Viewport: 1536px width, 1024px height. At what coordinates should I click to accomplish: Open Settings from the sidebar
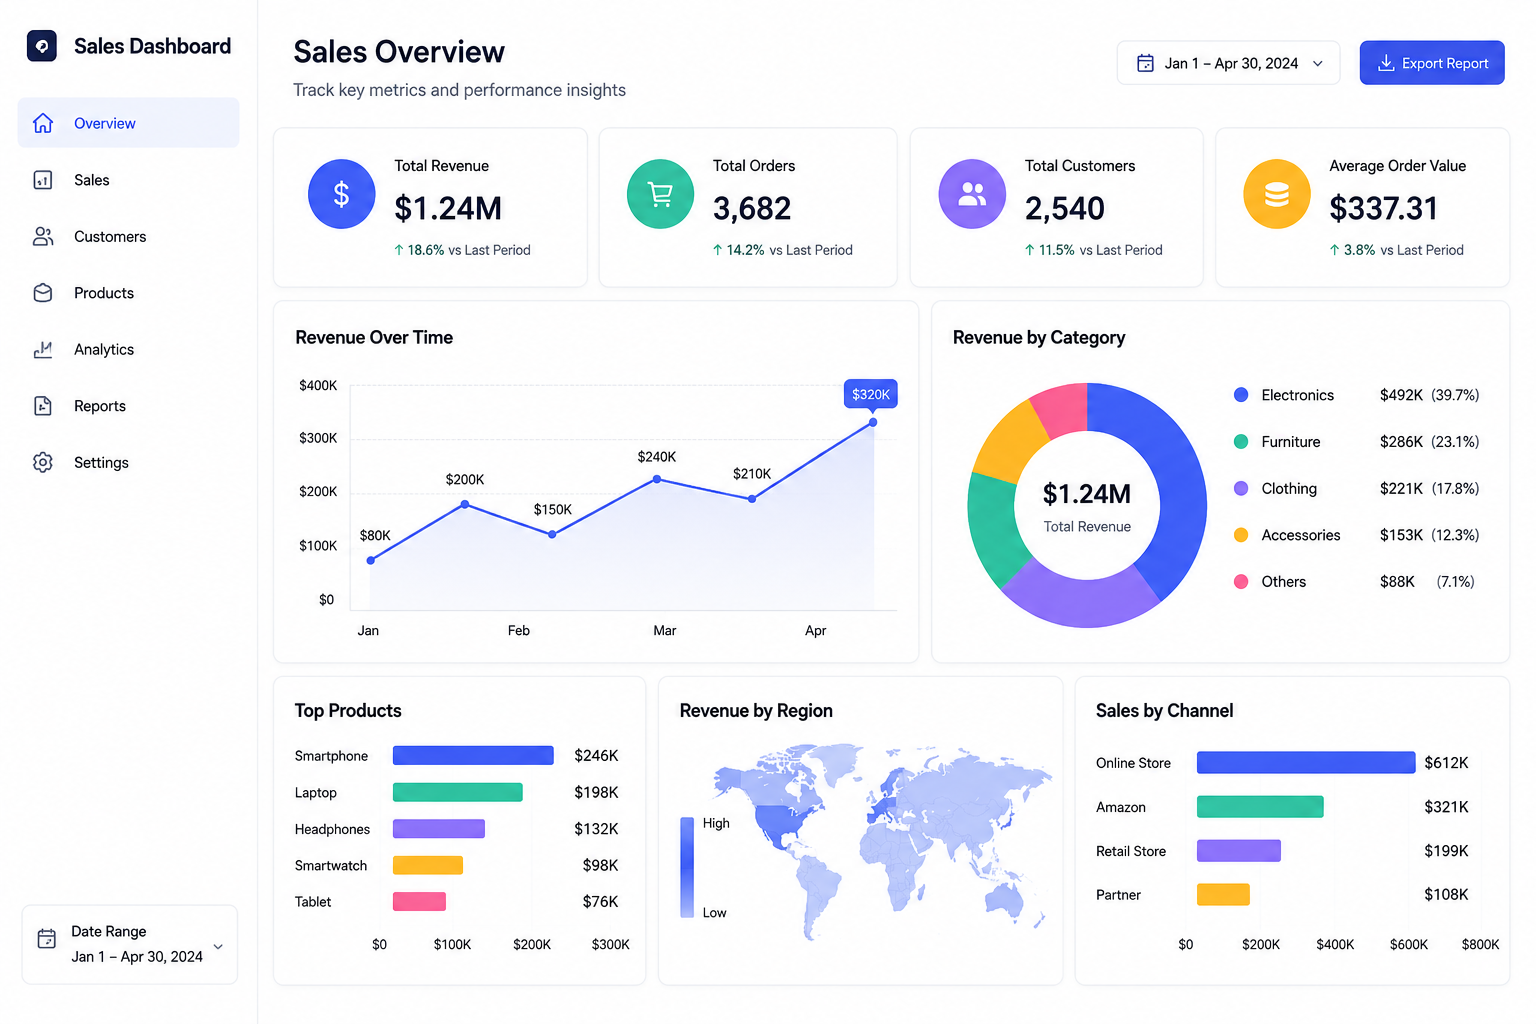[128, 462]
